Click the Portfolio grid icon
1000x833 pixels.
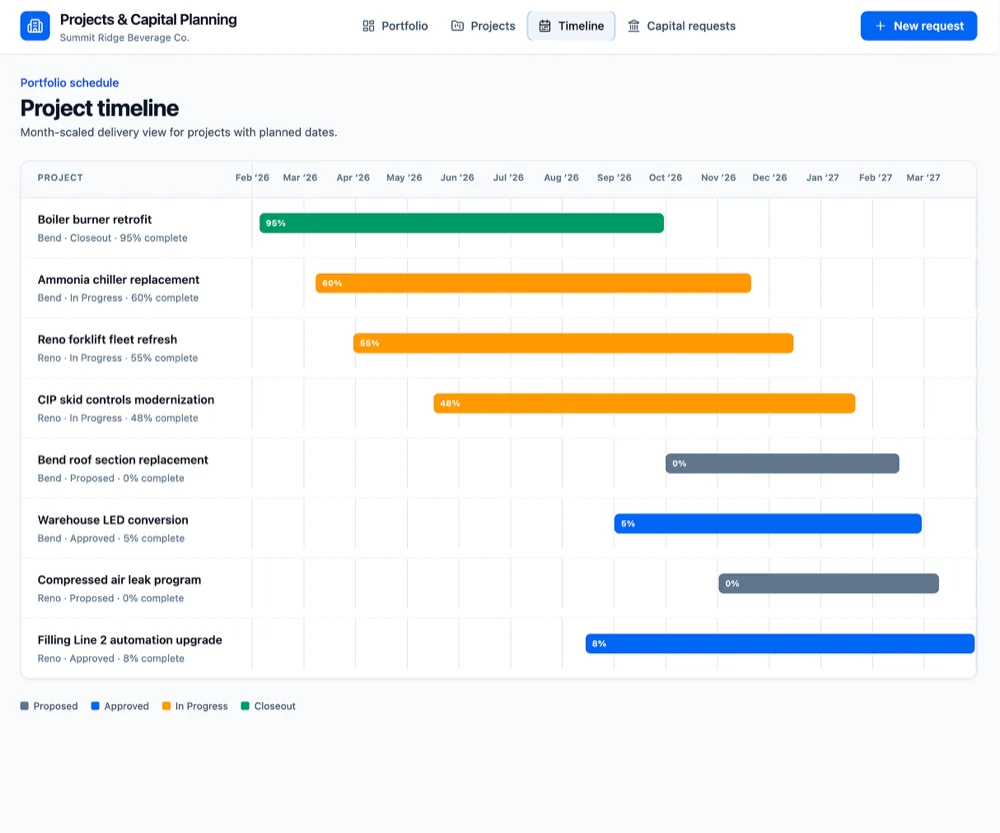(368, 26)
